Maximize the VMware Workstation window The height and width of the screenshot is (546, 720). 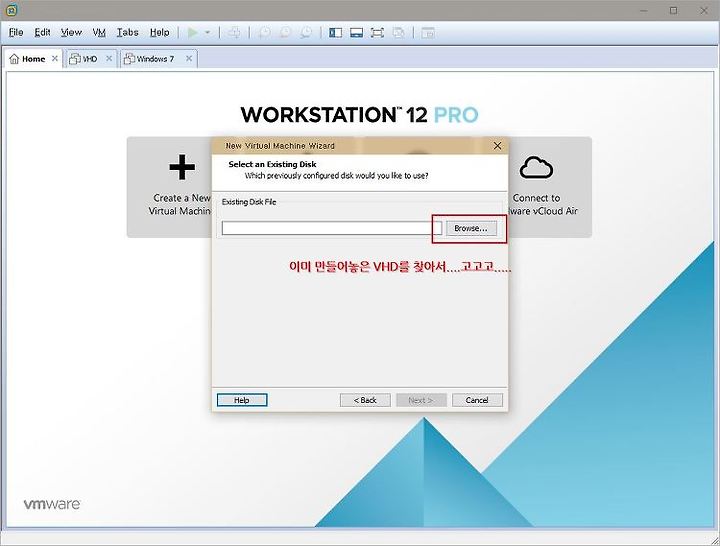(673, 10)
